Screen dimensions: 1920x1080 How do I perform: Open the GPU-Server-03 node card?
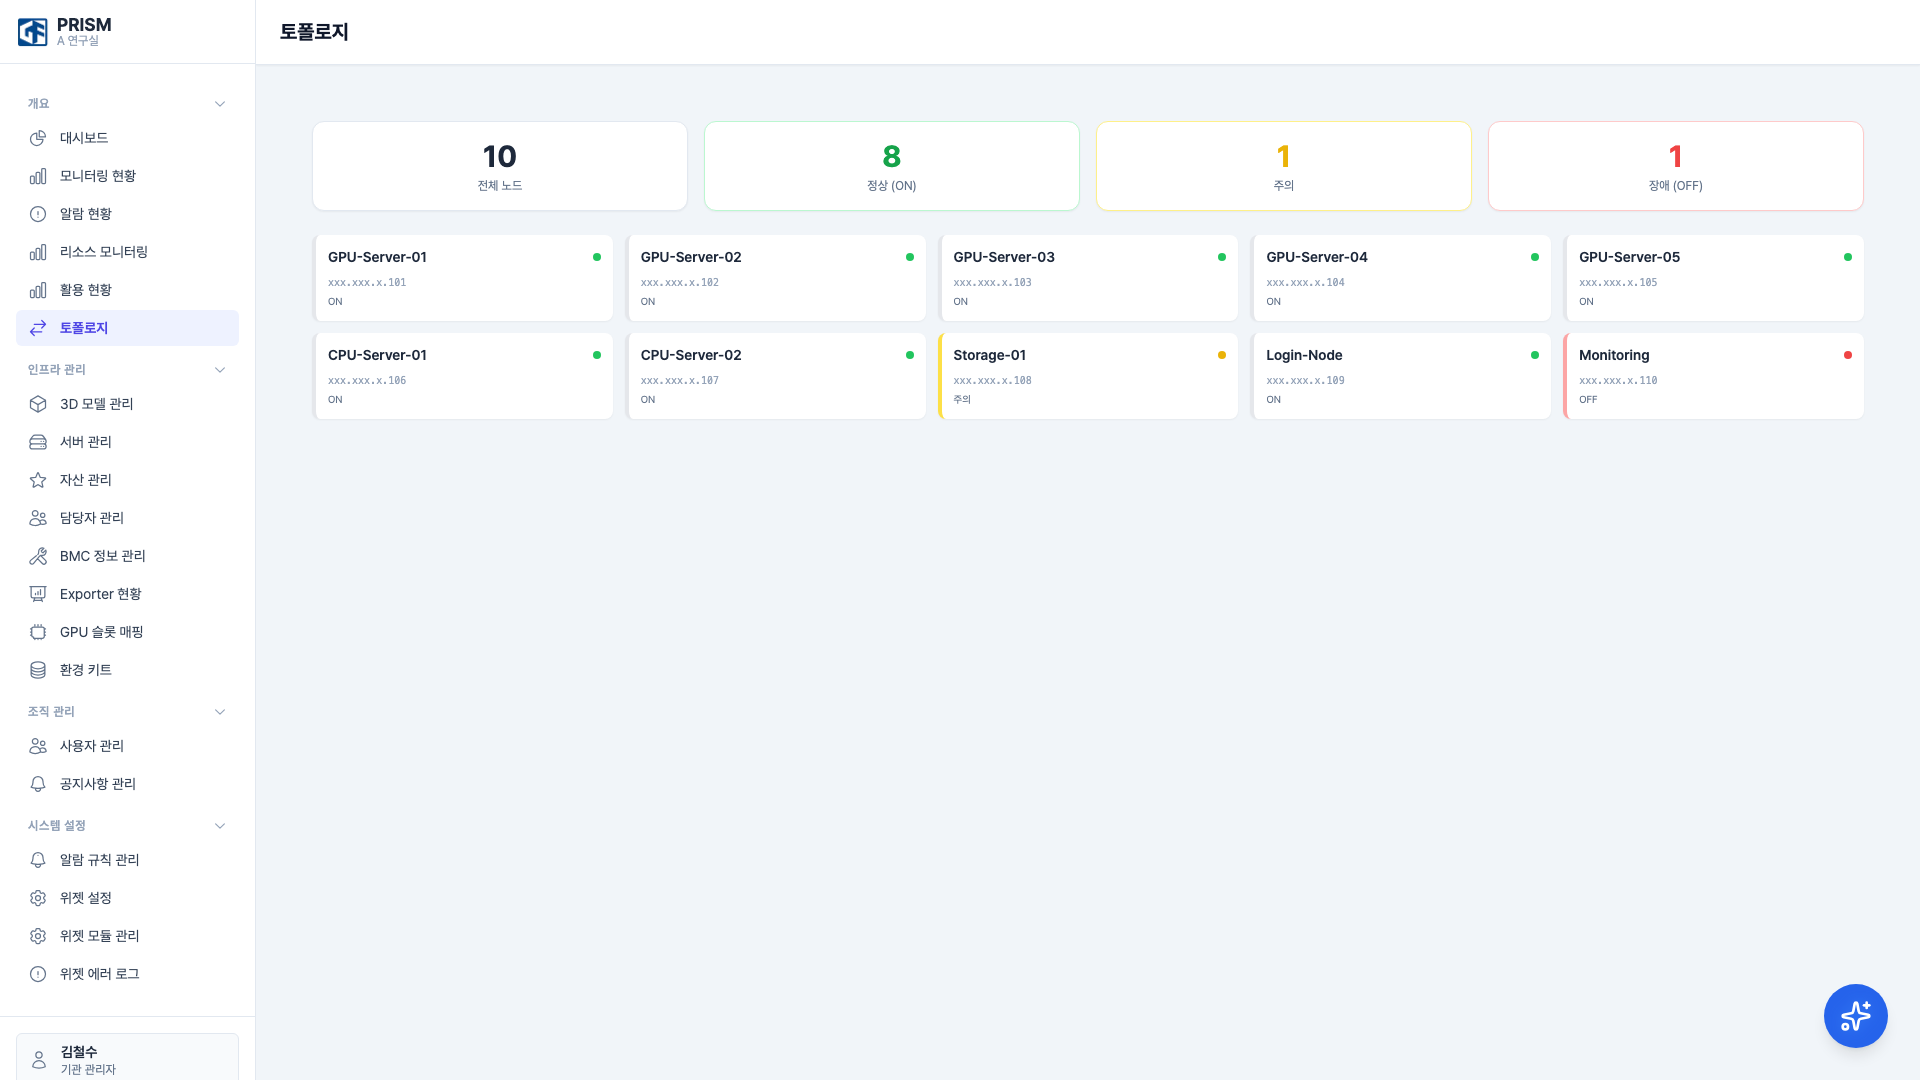click(1088, 278)
